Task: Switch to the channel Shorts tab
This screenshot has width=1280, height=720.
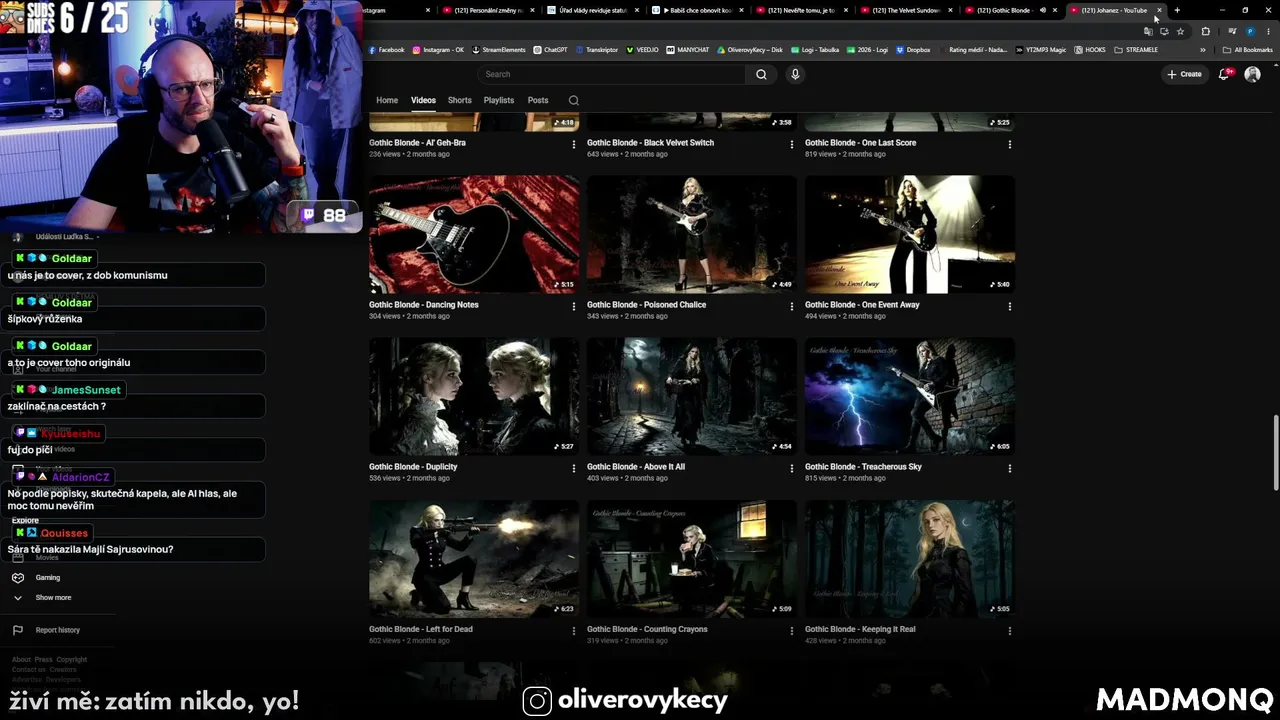Action: 460,100
